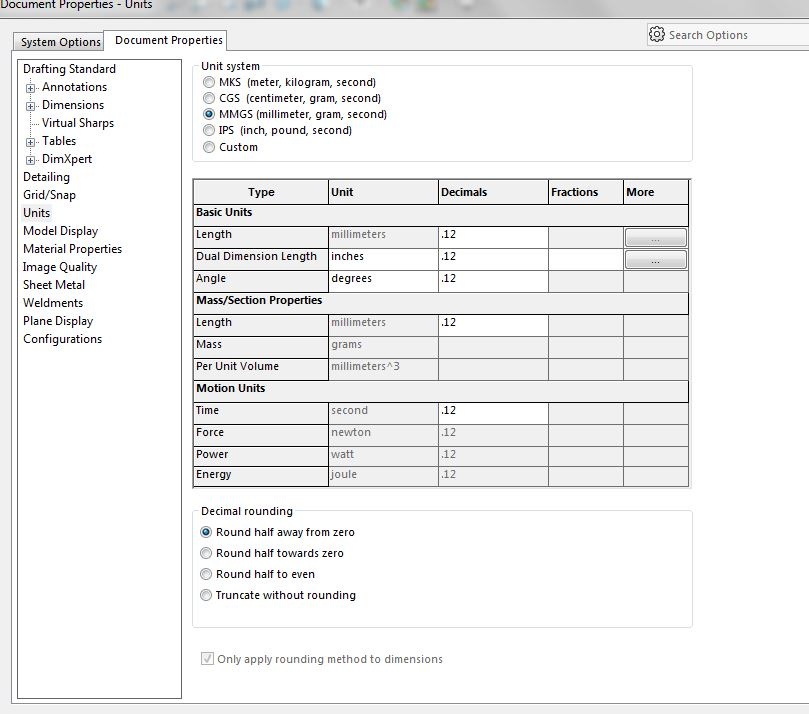Screen dimensions: 809x714
Task: Open Image Quality settings
Action: coord(60,267)
